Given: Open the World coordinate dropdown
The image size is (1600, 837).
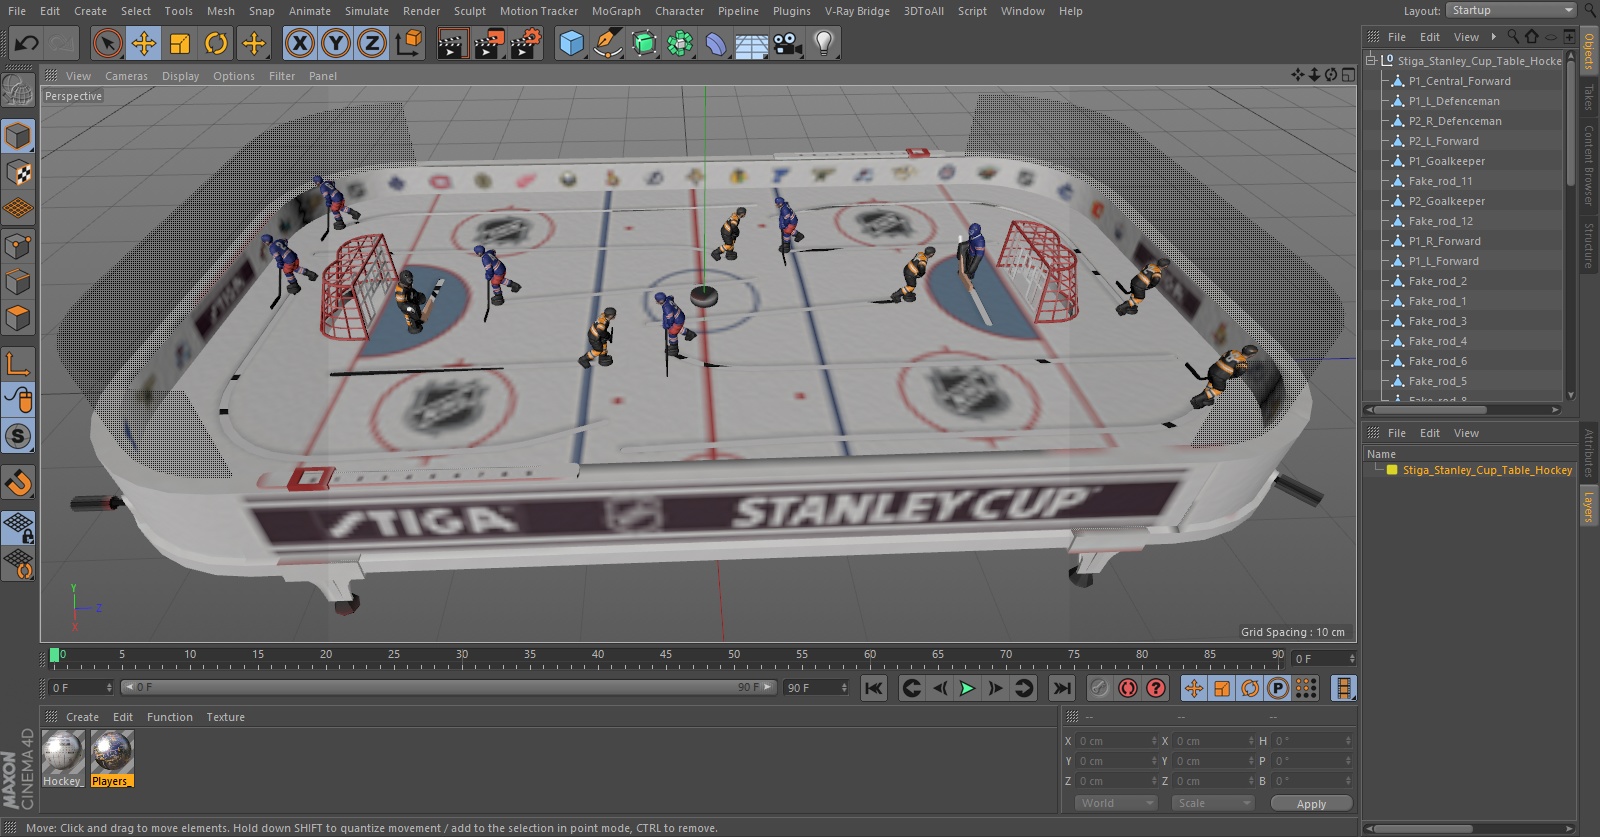Looking at the screenshot, I should click(1116, 803).
